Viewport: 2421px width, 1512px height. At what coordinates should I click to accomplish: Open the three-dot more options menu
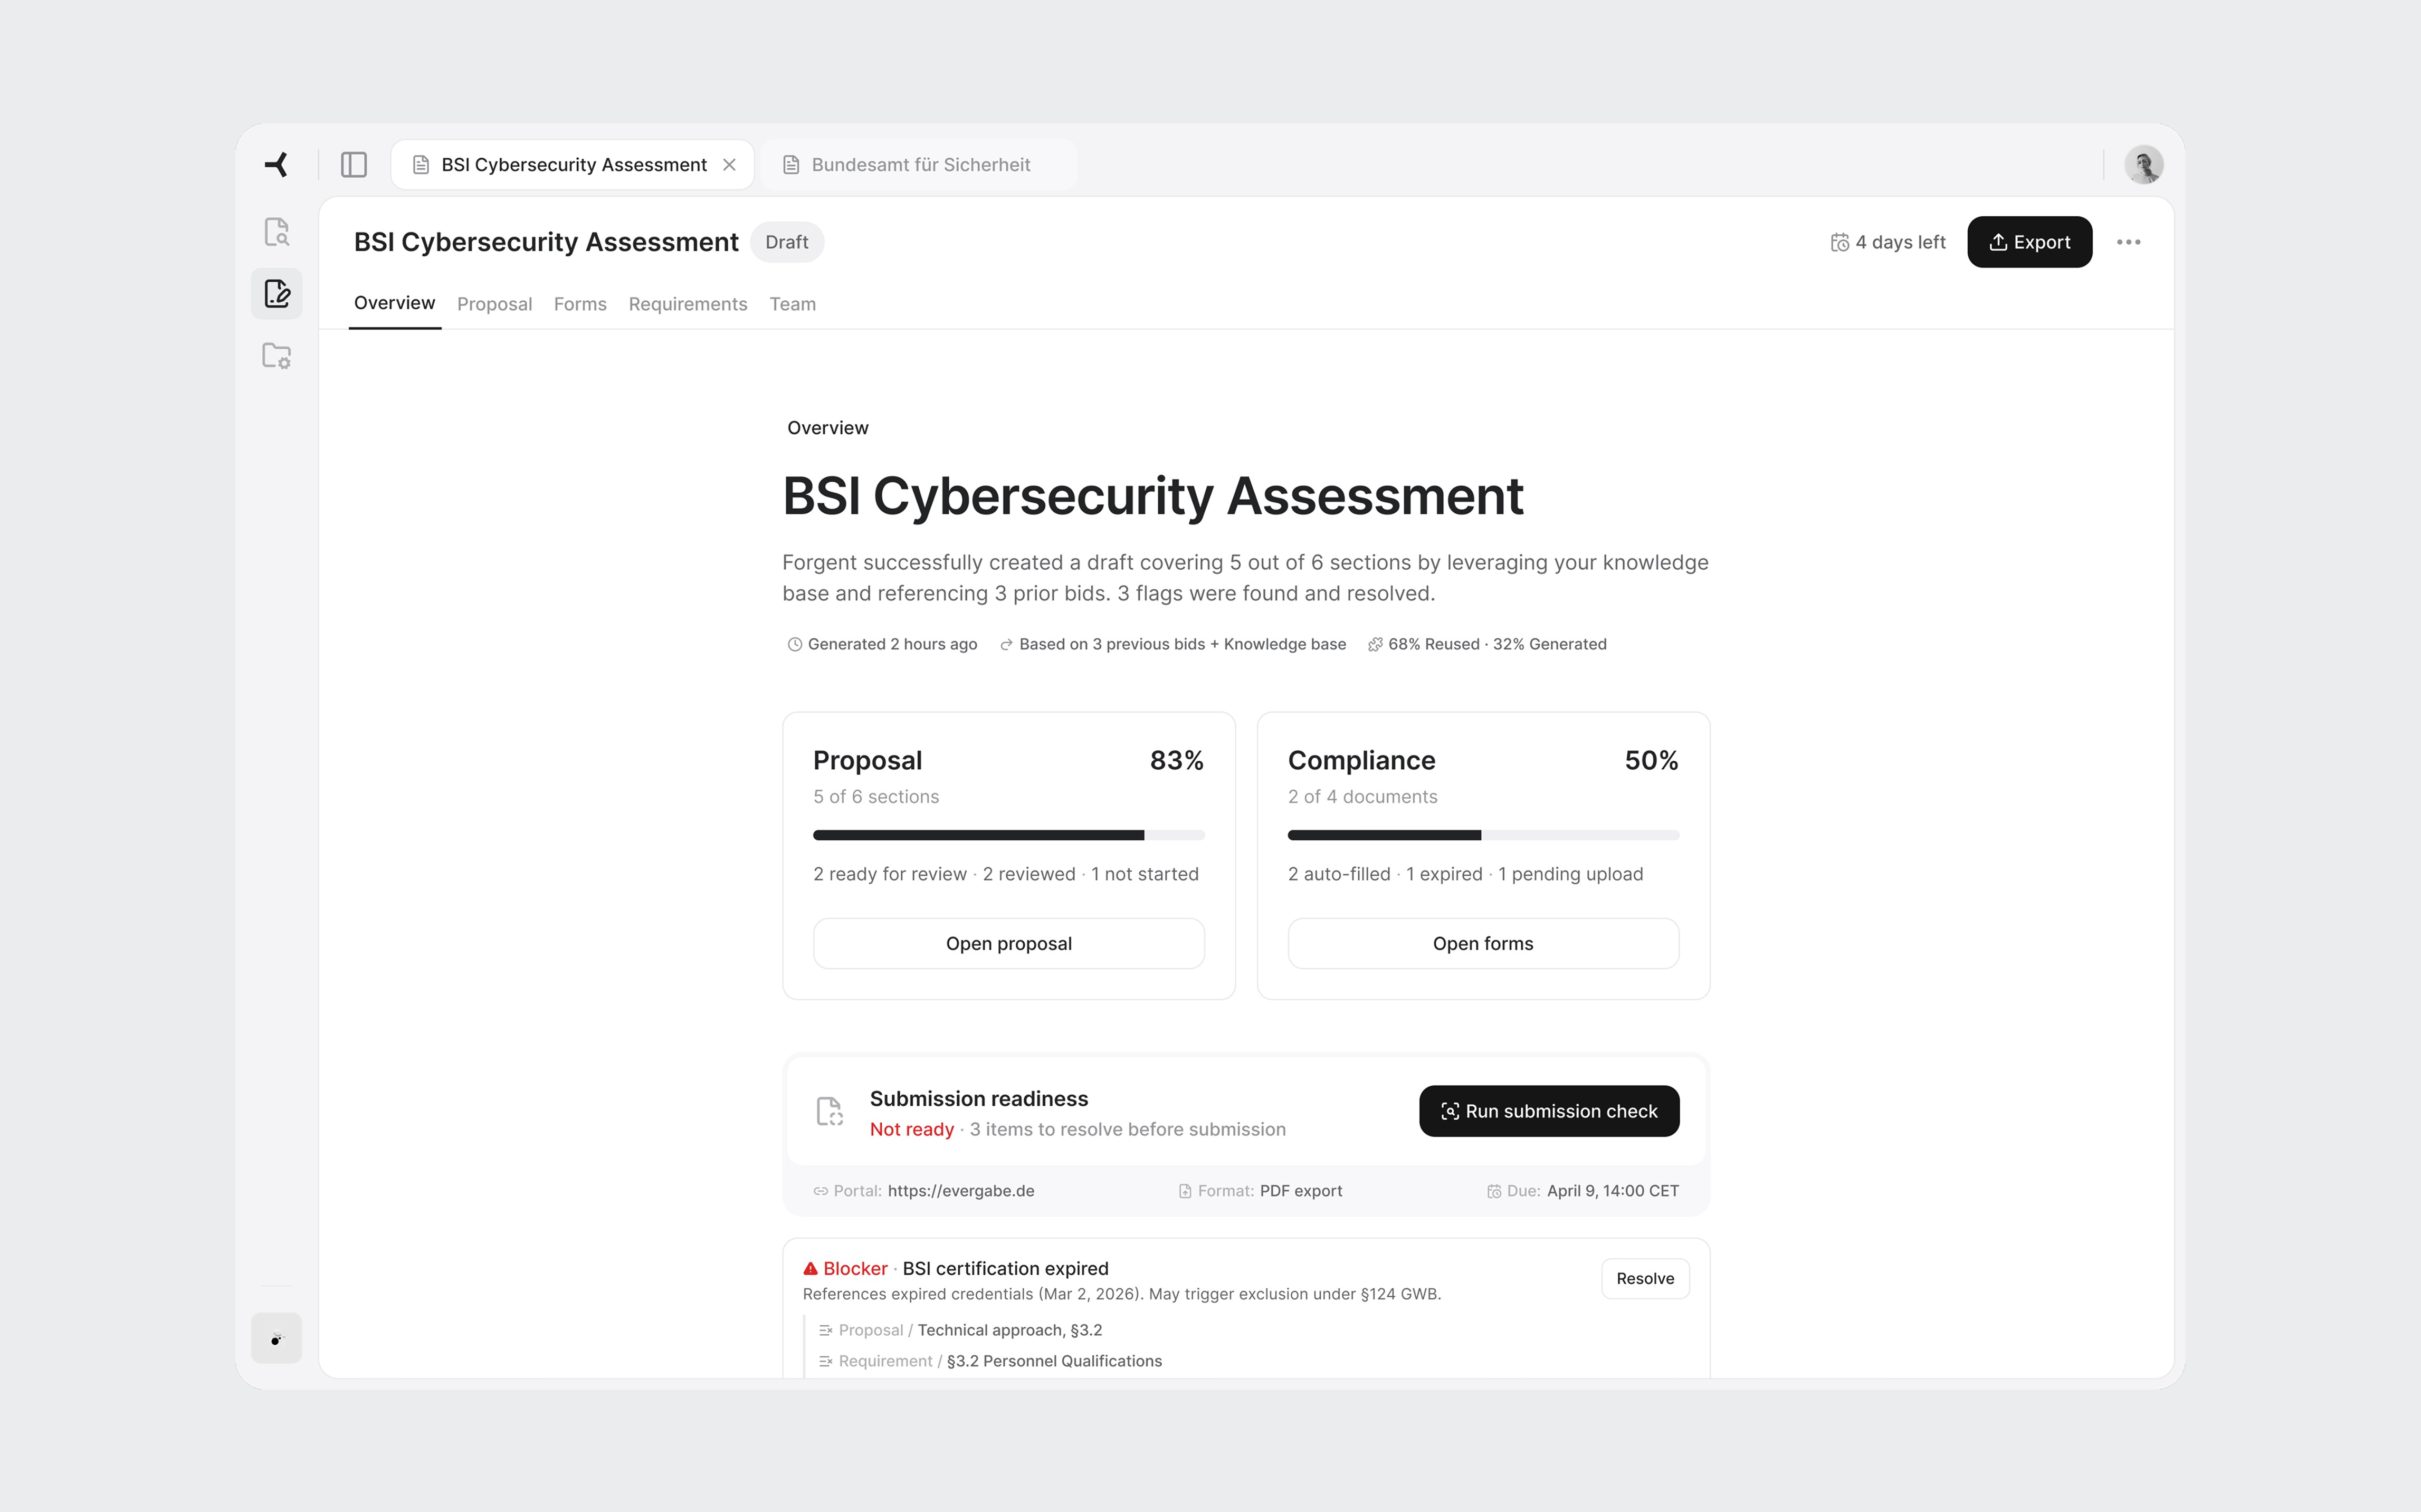[x=2128, y=242]
